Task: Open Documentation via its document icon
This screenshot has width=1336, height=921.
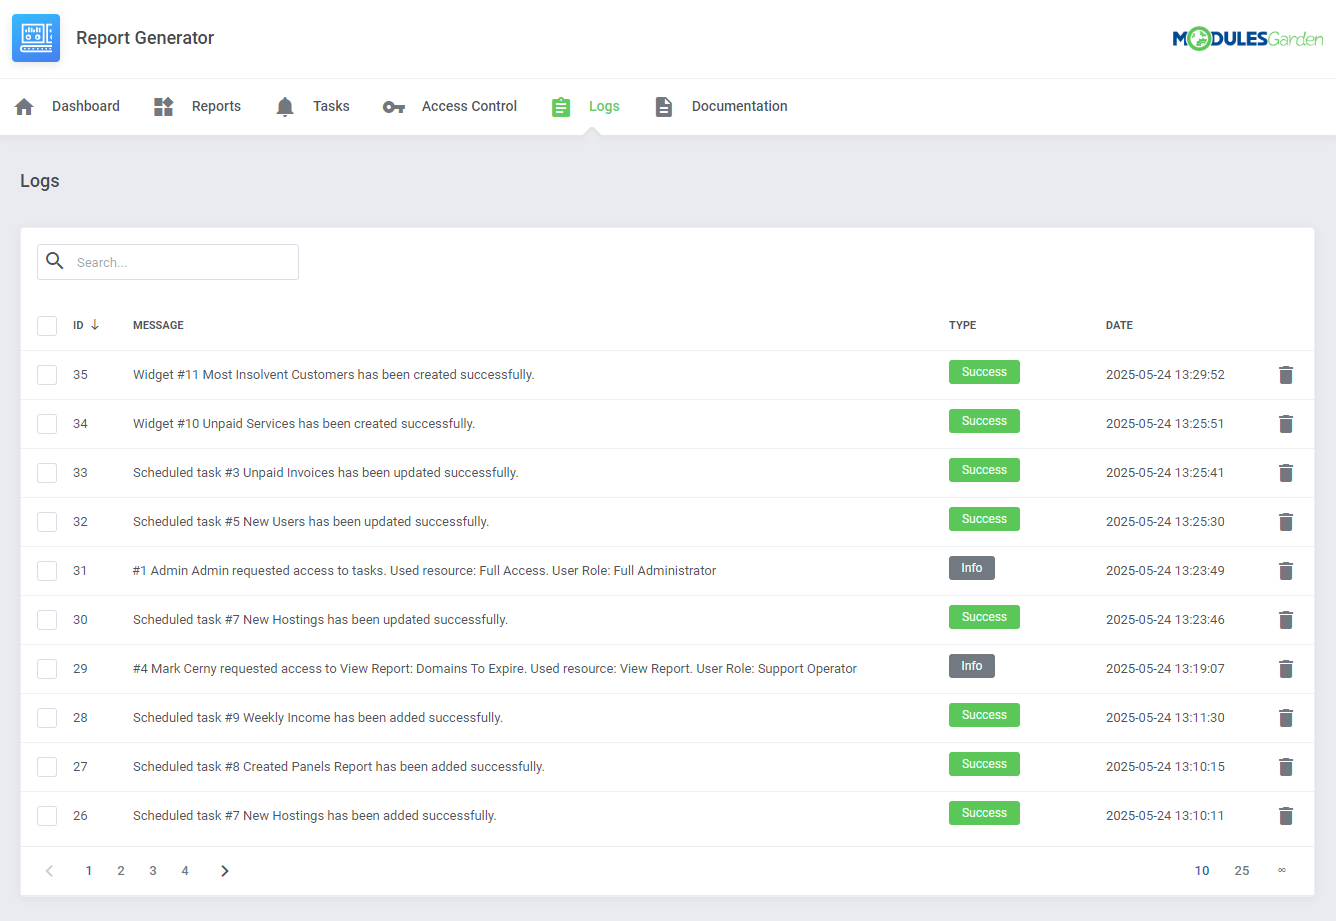Action: [x=663, y=105]
